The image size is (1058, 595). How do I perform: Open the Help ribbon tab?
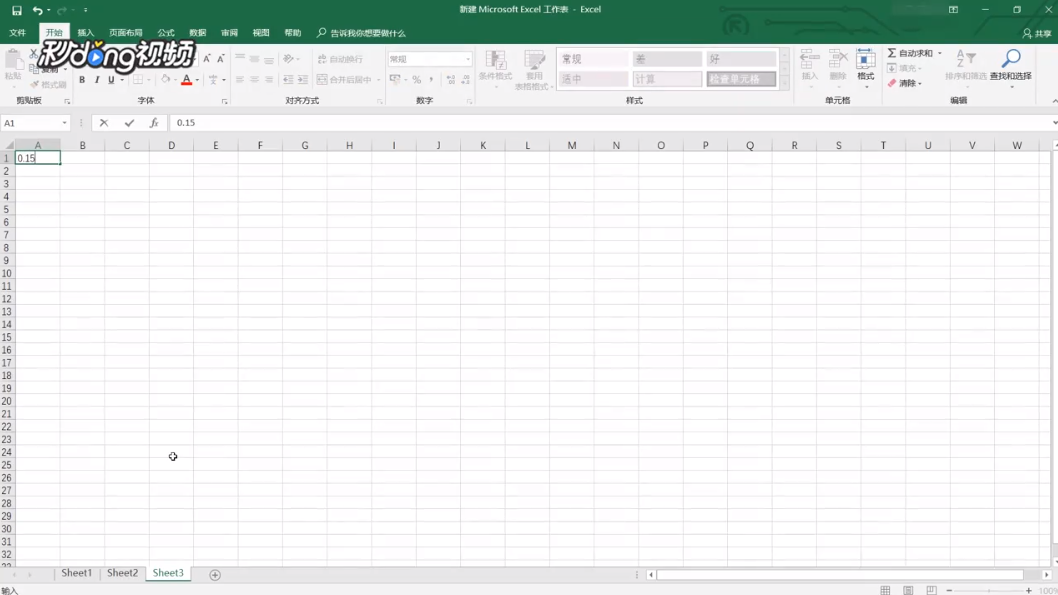292,32
